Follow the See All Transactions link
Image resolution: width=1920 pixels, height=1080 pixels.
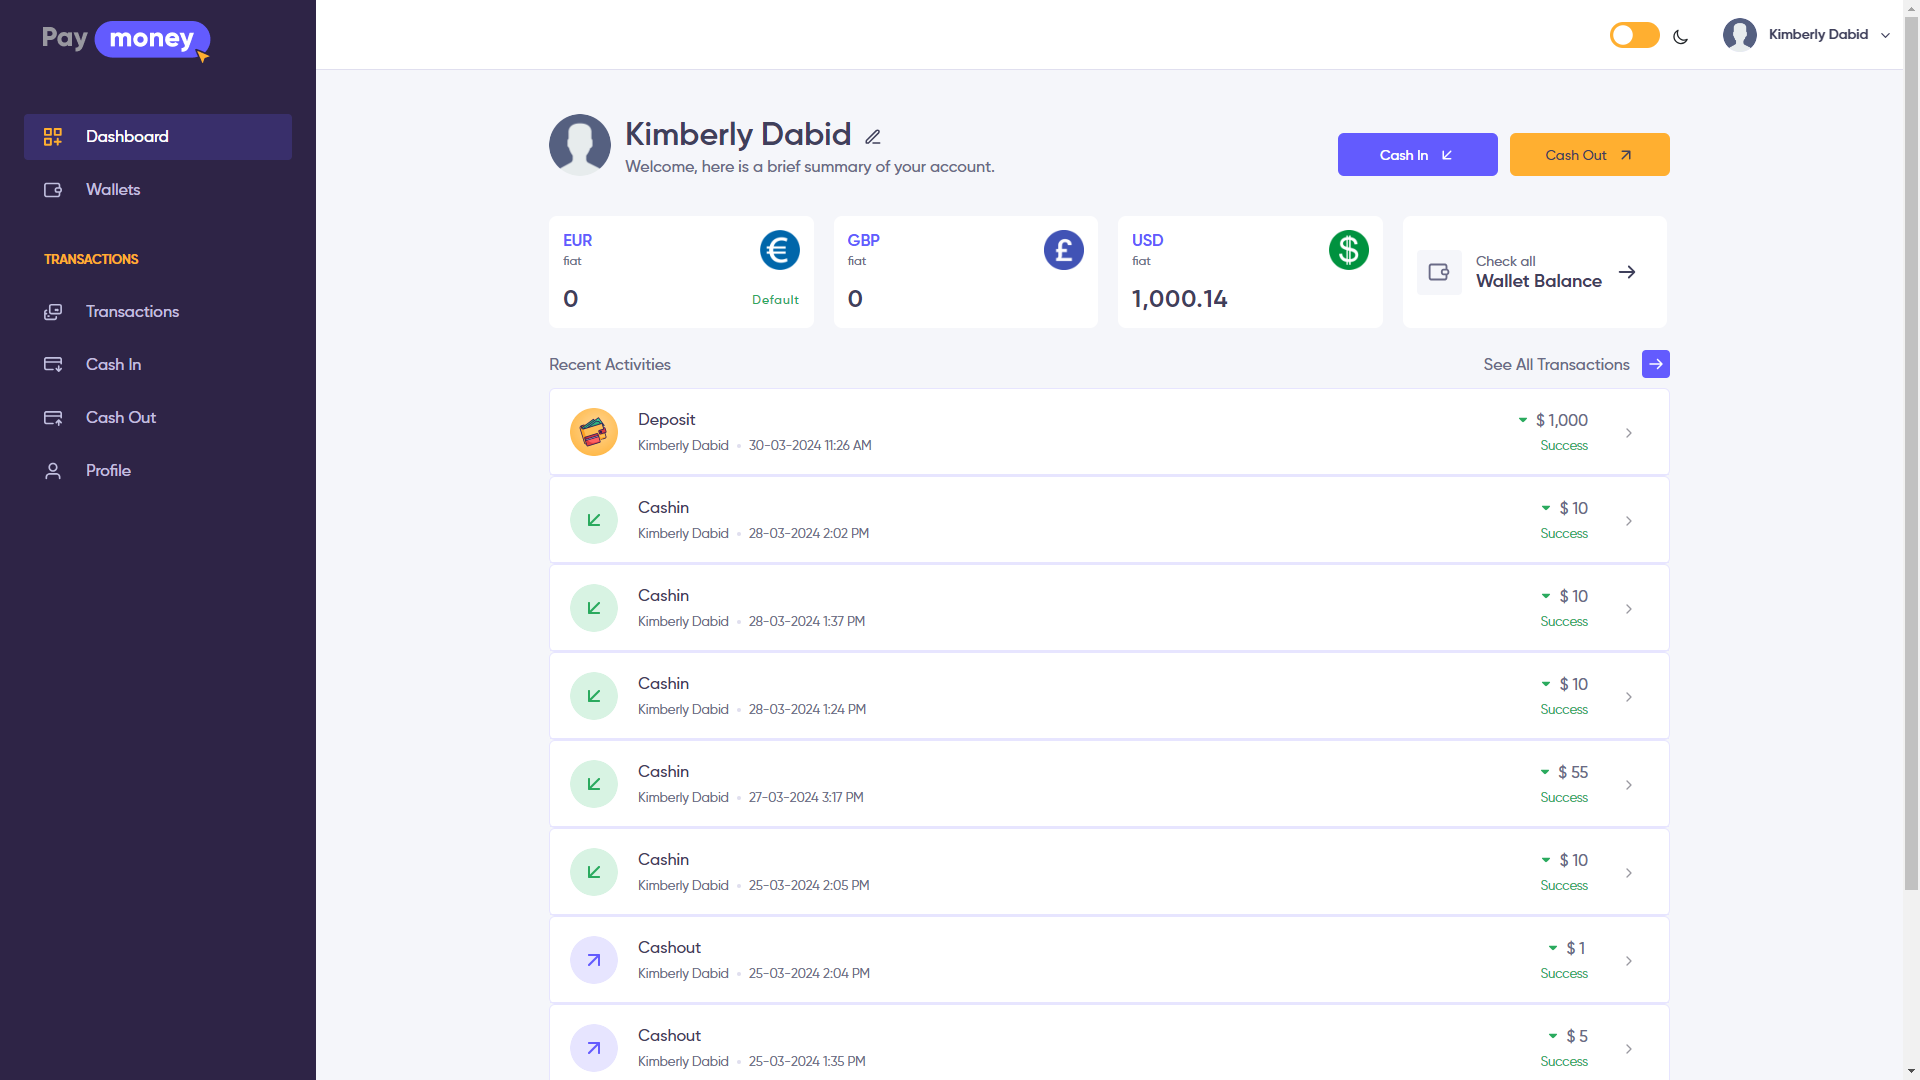[1557, 364]
